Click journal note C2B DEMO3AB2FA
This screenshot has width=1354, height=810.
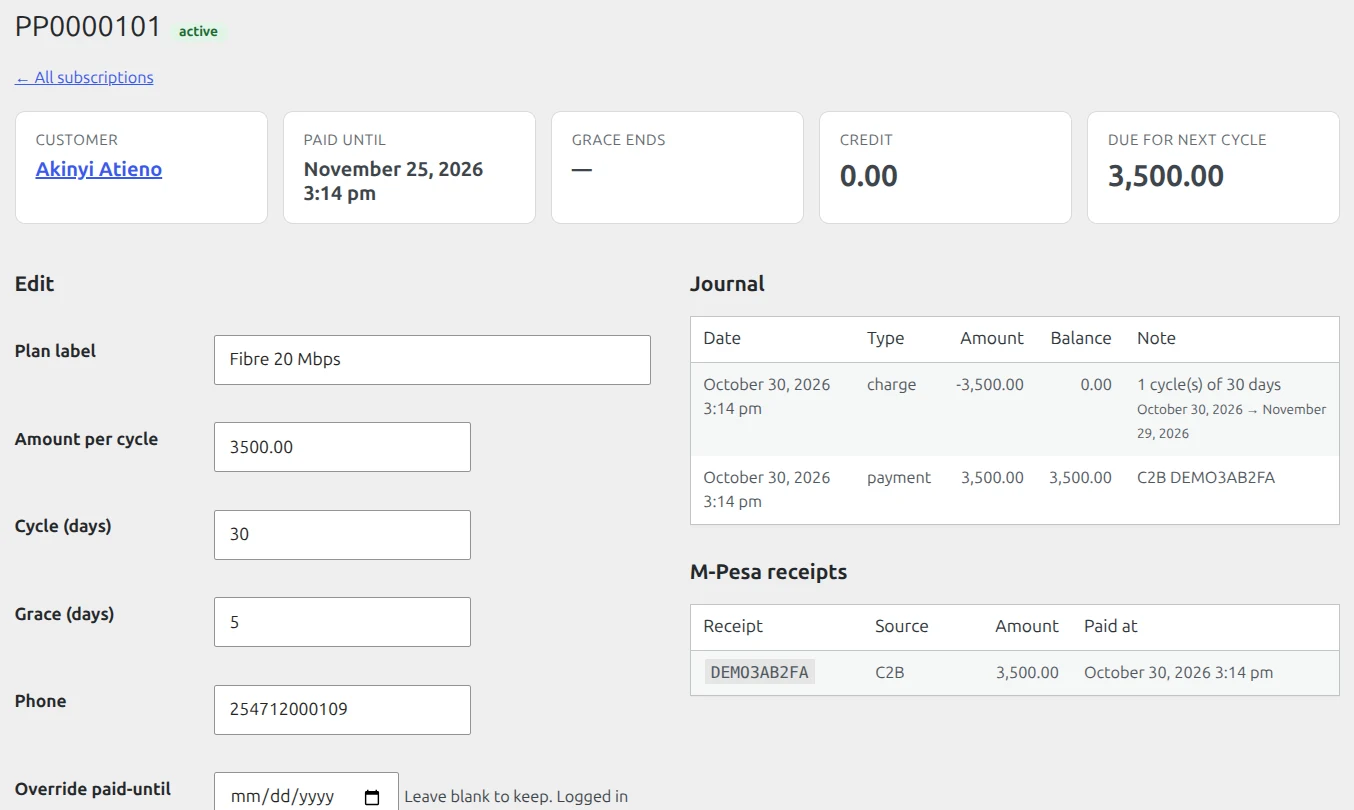[x=1206, y=477]
